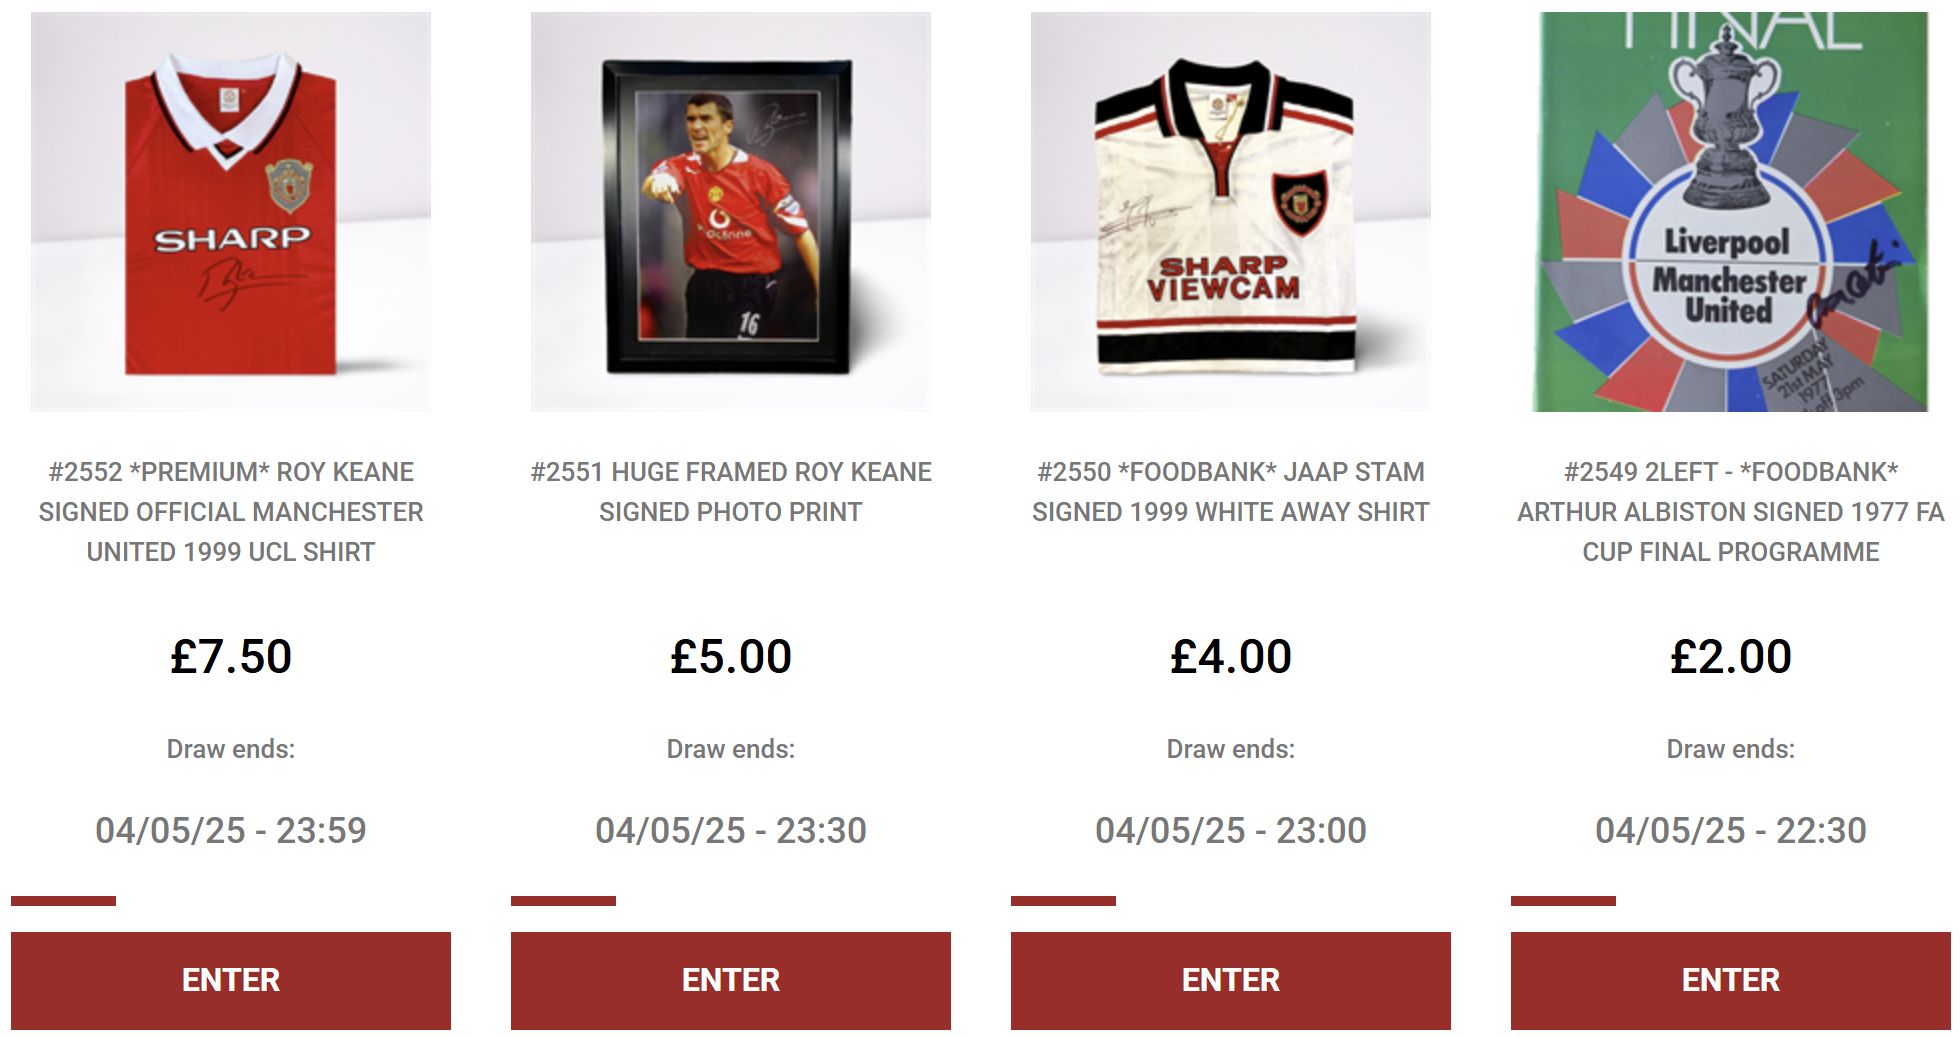Open the framed Roy Keane photo print image

[731, 211]
